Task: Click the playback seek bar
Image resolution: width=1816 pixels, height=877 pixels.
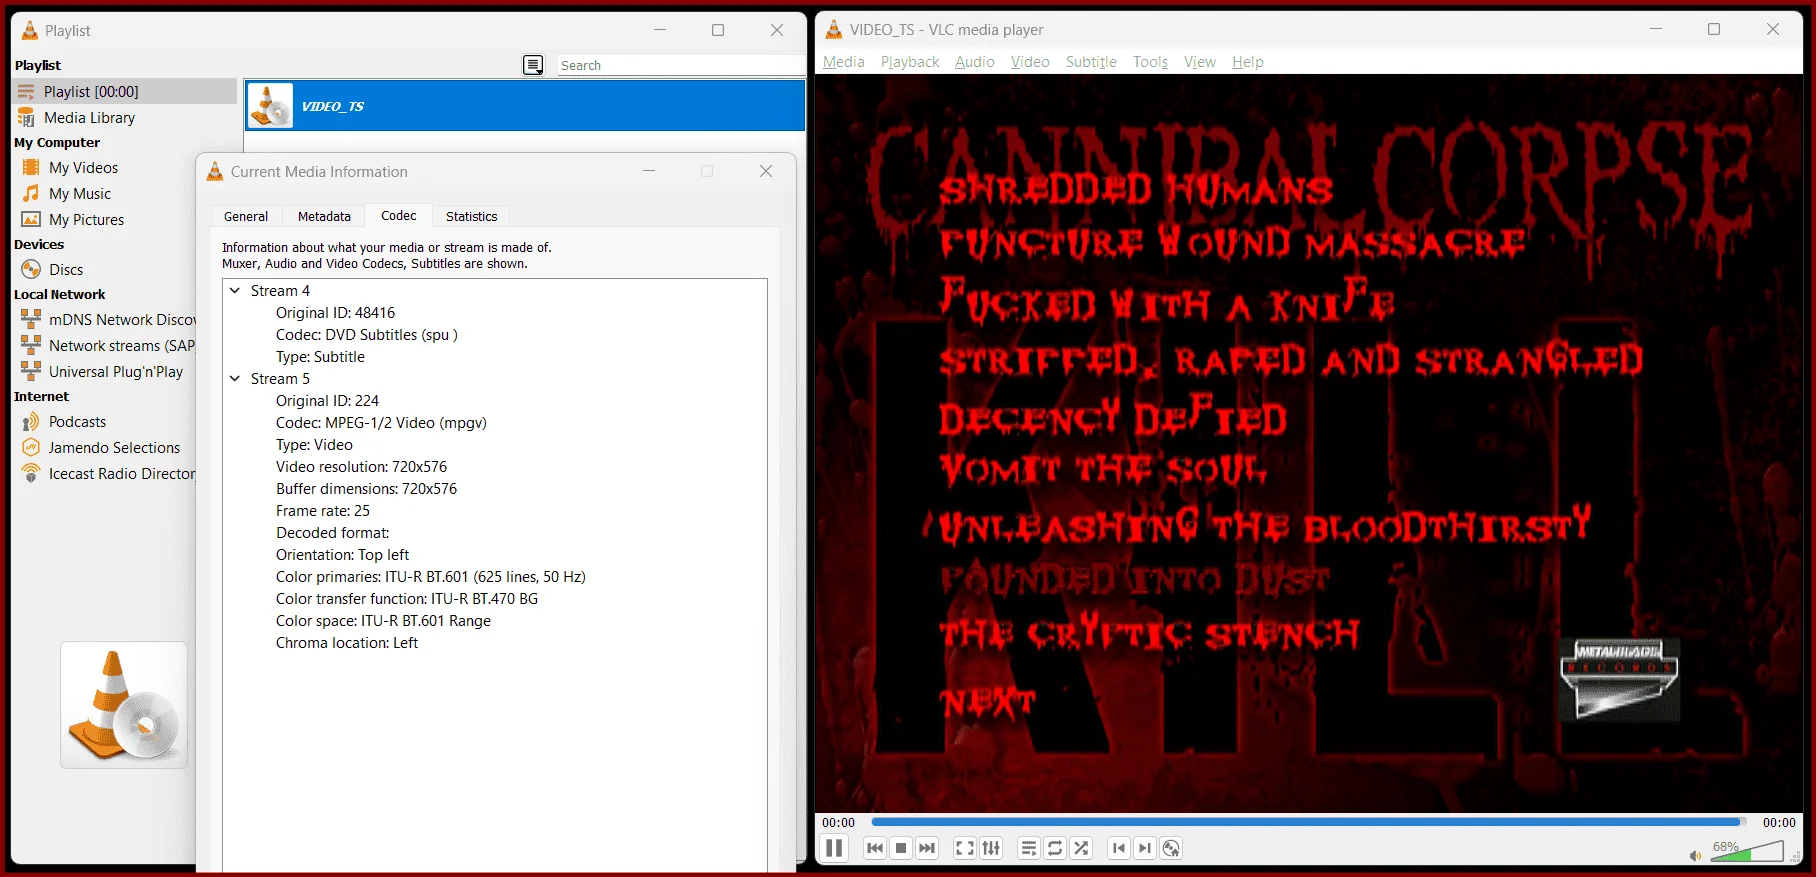Action: tap(1307, 822)
